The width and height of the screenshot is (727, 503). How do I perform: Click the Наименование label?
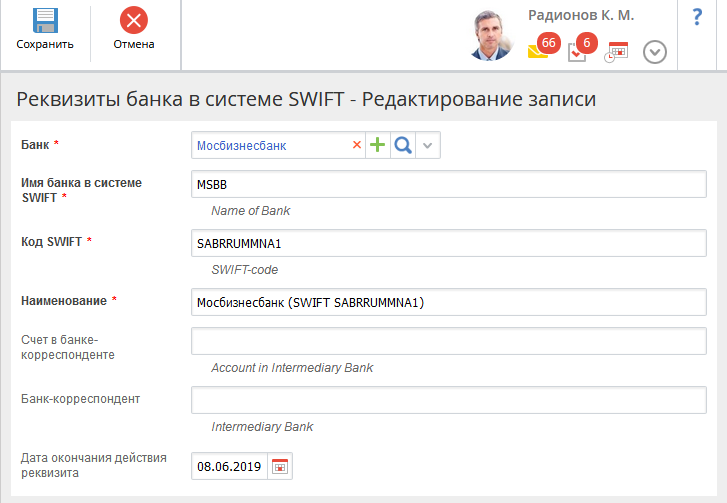click(64, 301)
